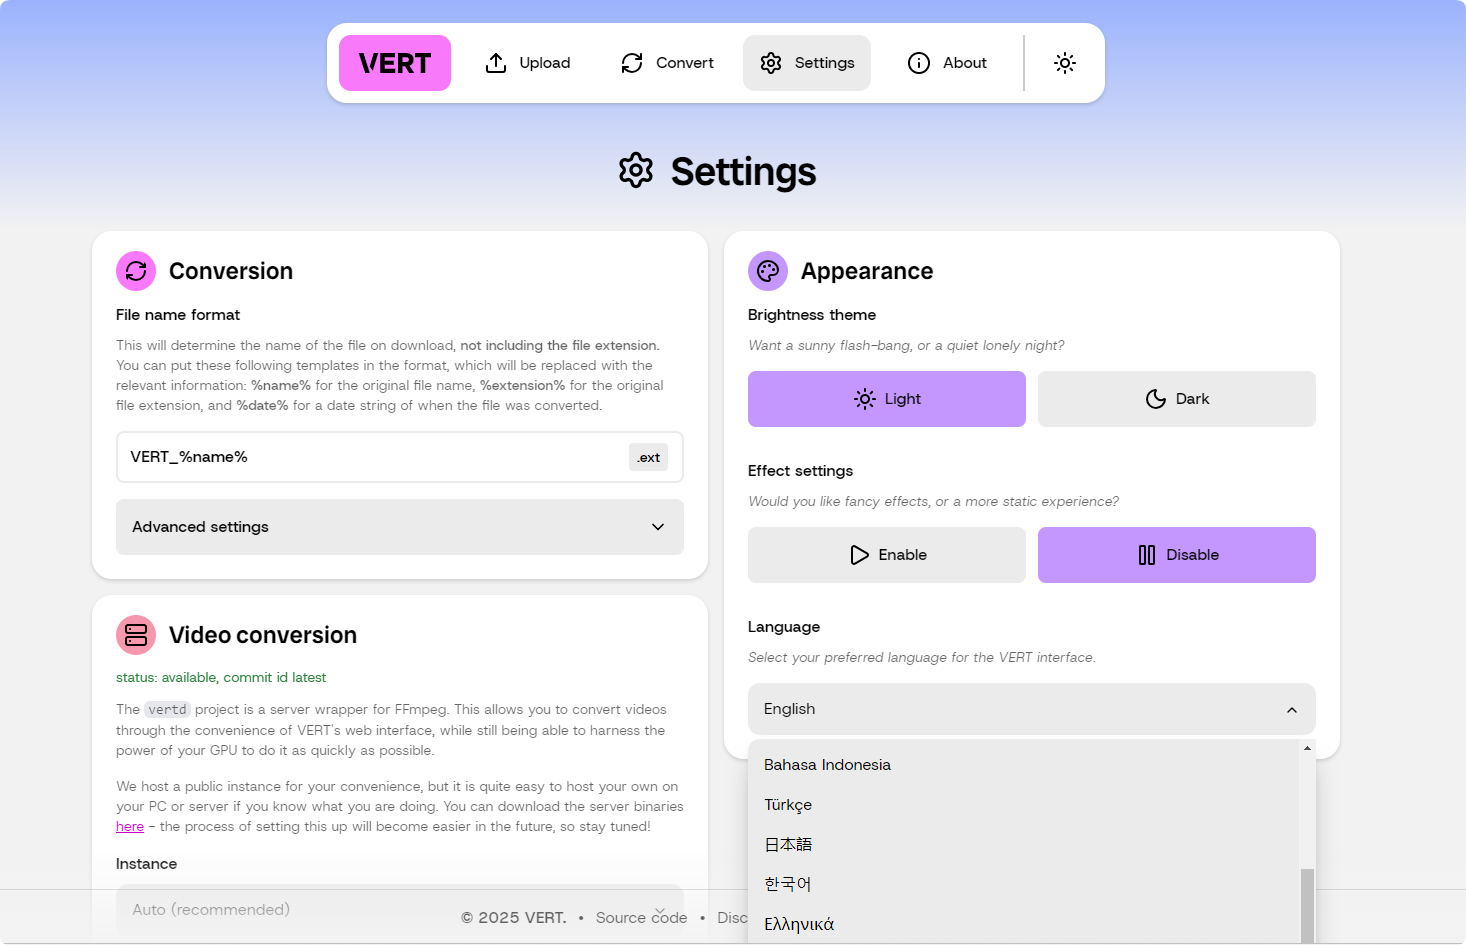Click the pink Conversion refresh icon
This screenshot has height=945, width=1466.
136,271
